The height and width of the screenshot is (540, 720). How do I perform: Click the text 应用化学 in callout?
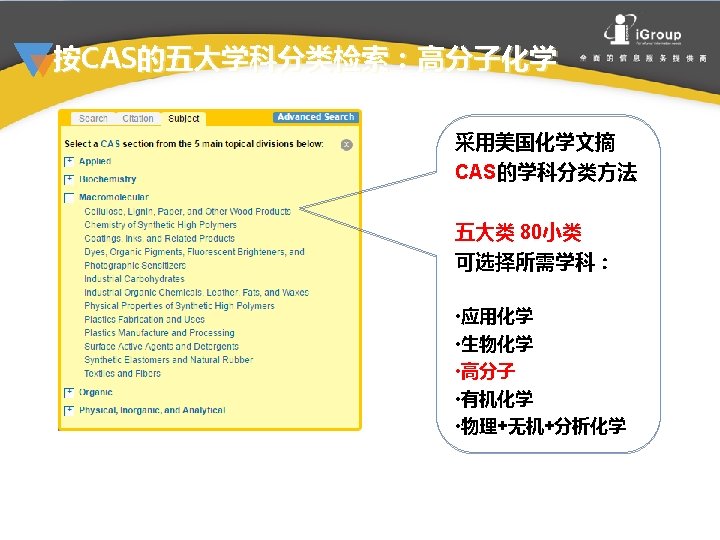tap(496, 316)
